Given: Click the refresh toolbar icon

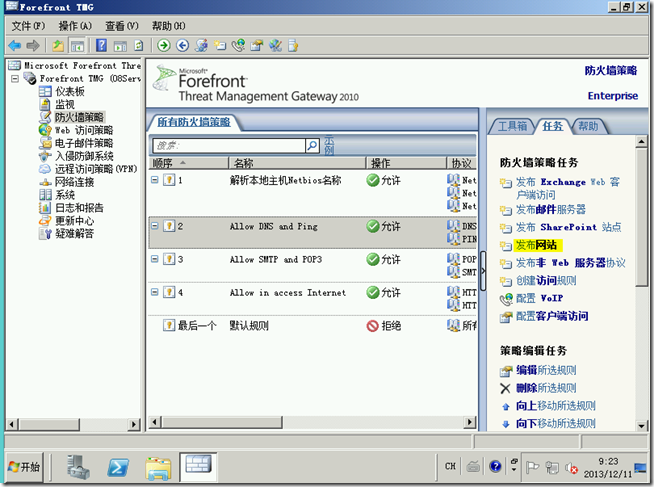Looking at the screenshot, I should tap(138, 45).
